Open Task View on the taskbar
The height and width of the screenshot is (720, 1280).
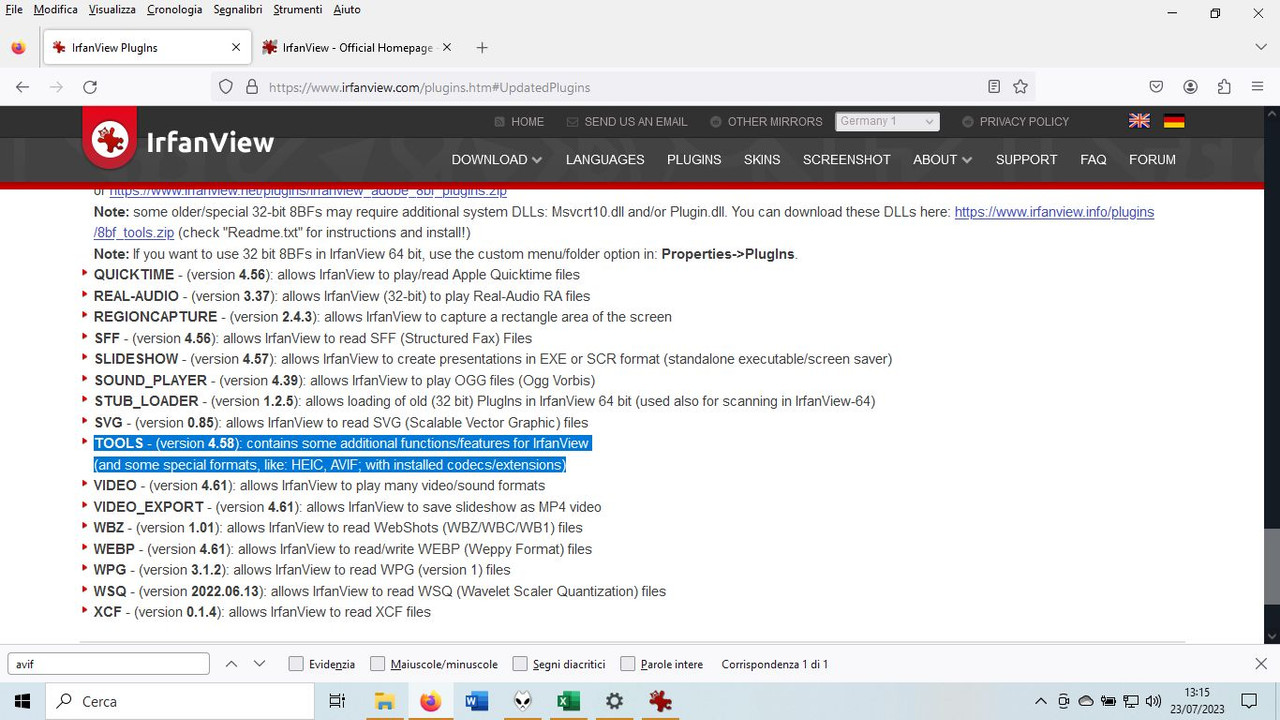(337, 701)
